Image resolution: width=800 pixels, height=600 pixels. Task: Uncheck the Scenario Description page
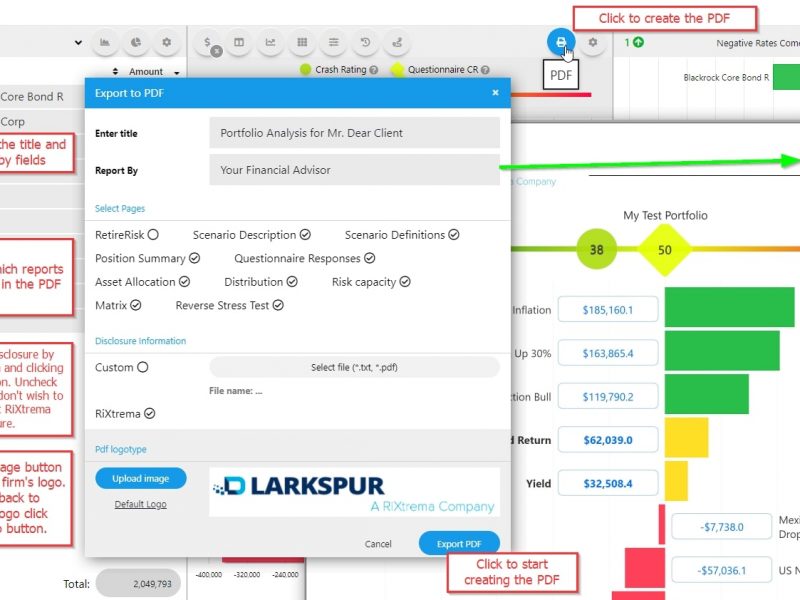pos(304,235)
